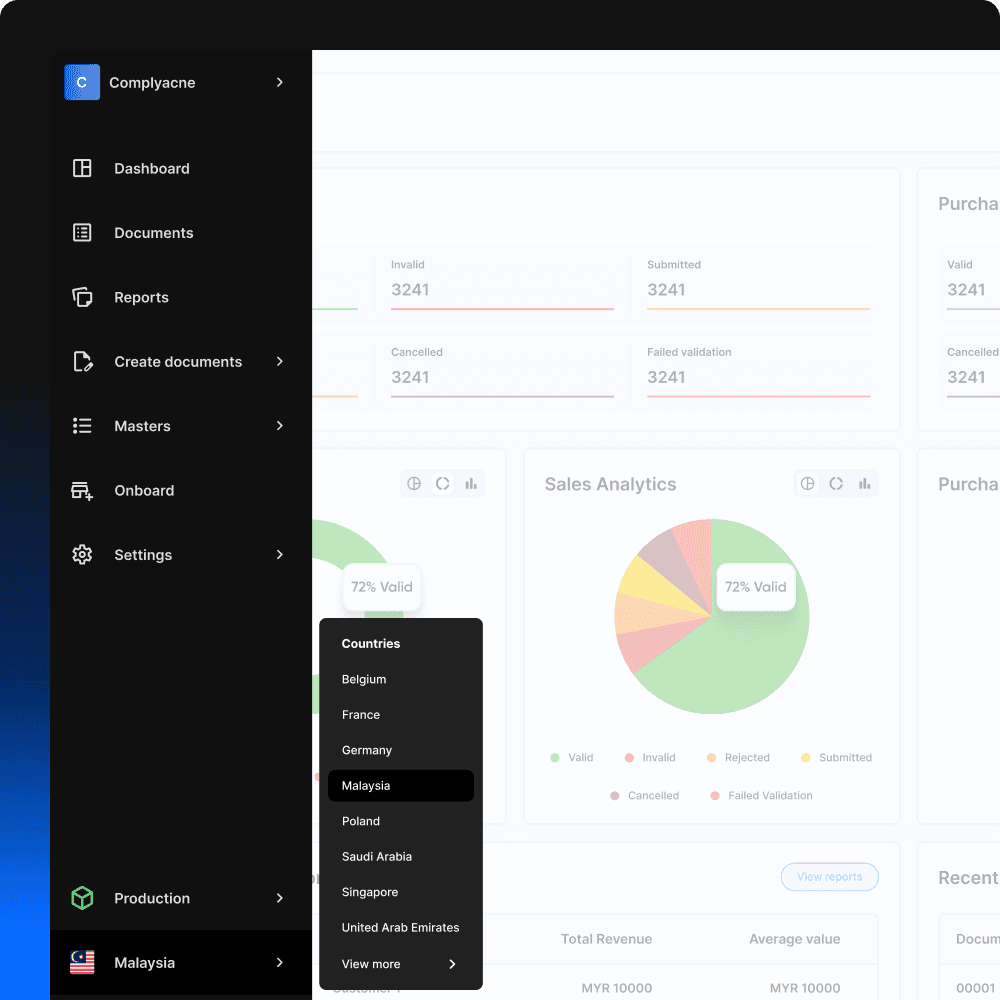Click the Onboard icon in the sidebar
This screenshot has width=1000, height=1000.
[x=82, y=490]
